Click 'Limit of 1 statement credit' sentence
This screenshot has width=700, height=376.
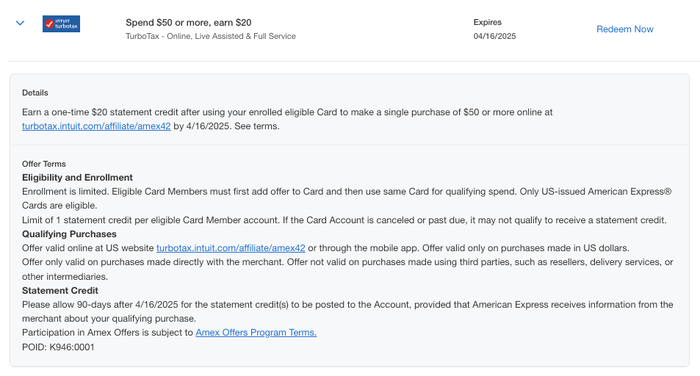click(x=344, y=220)
